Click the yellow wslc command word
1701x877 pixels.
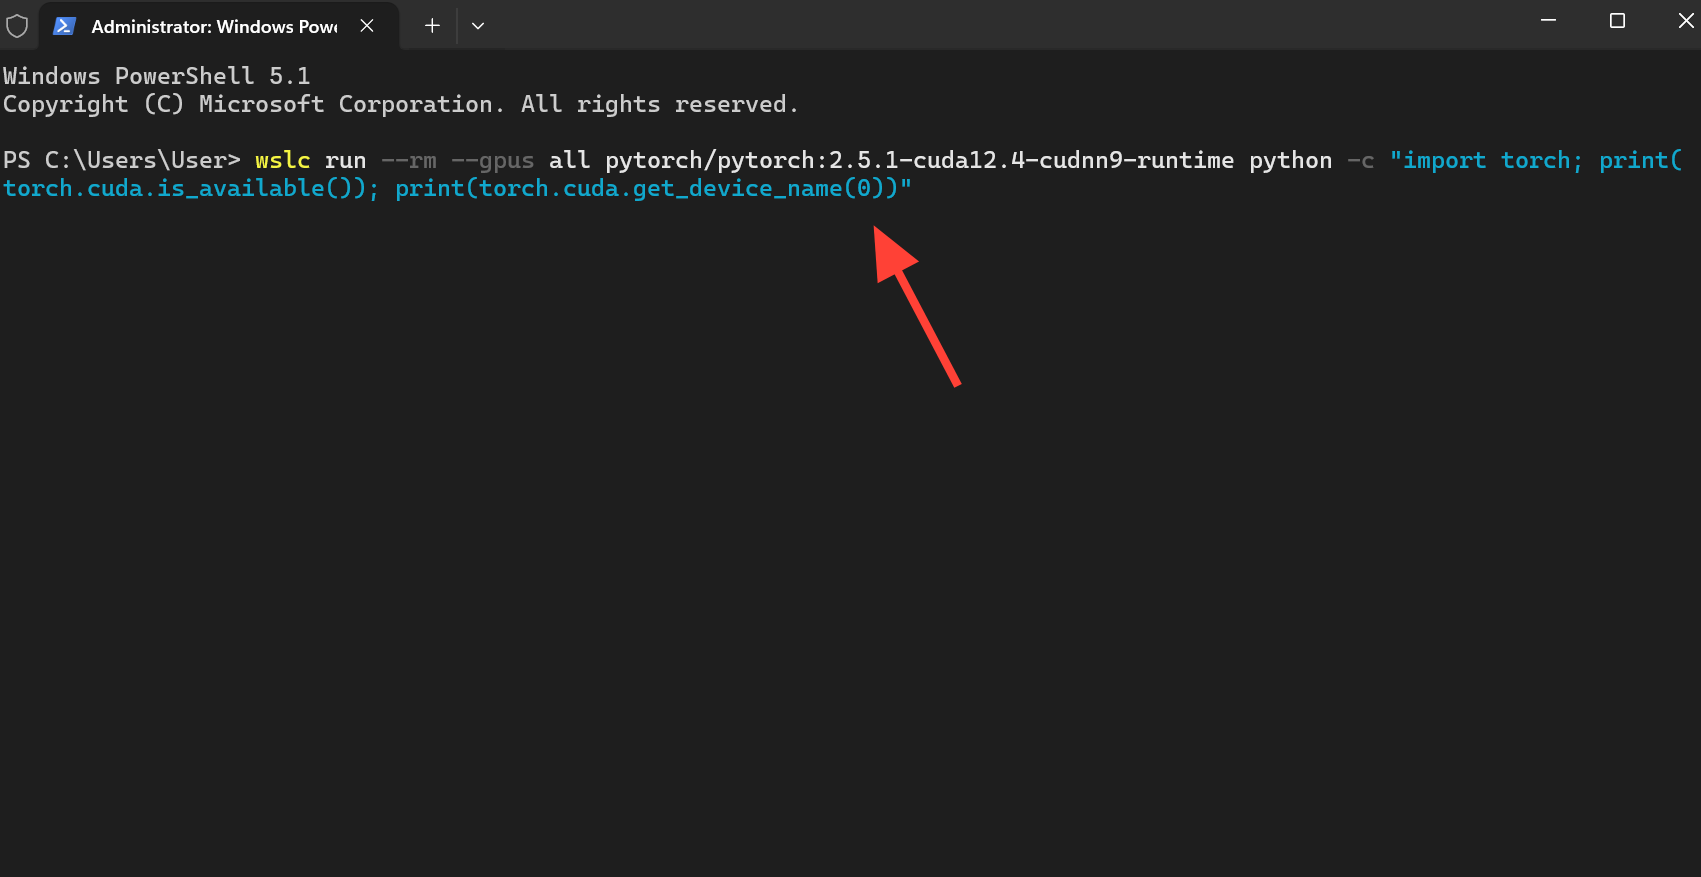click(283, 161)
